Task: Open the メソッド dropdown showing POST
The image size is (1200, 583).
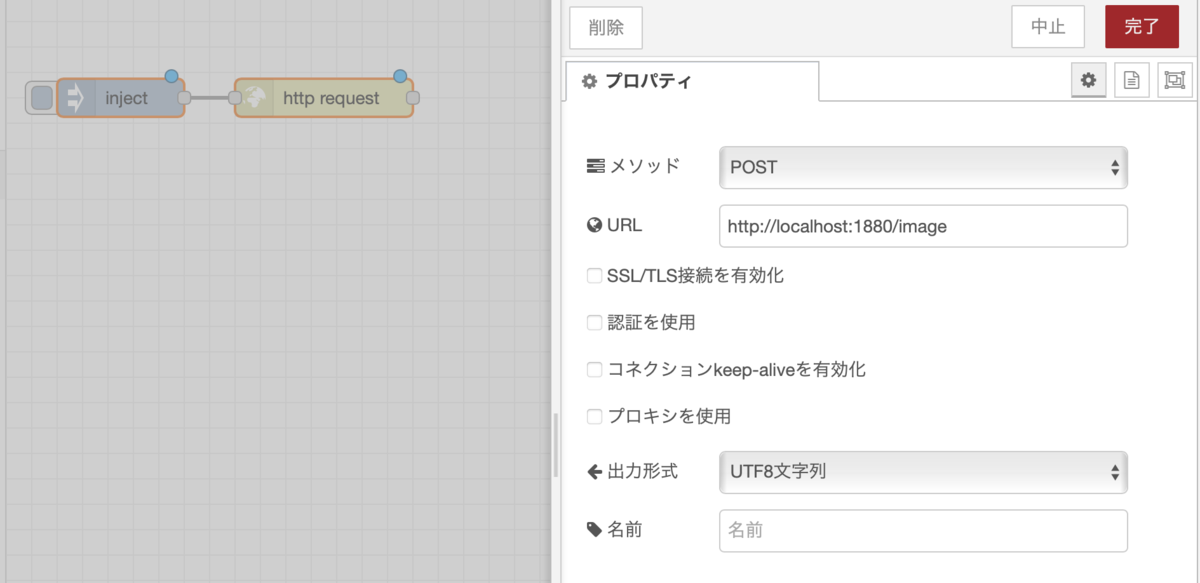Action: tap(922, 167)
